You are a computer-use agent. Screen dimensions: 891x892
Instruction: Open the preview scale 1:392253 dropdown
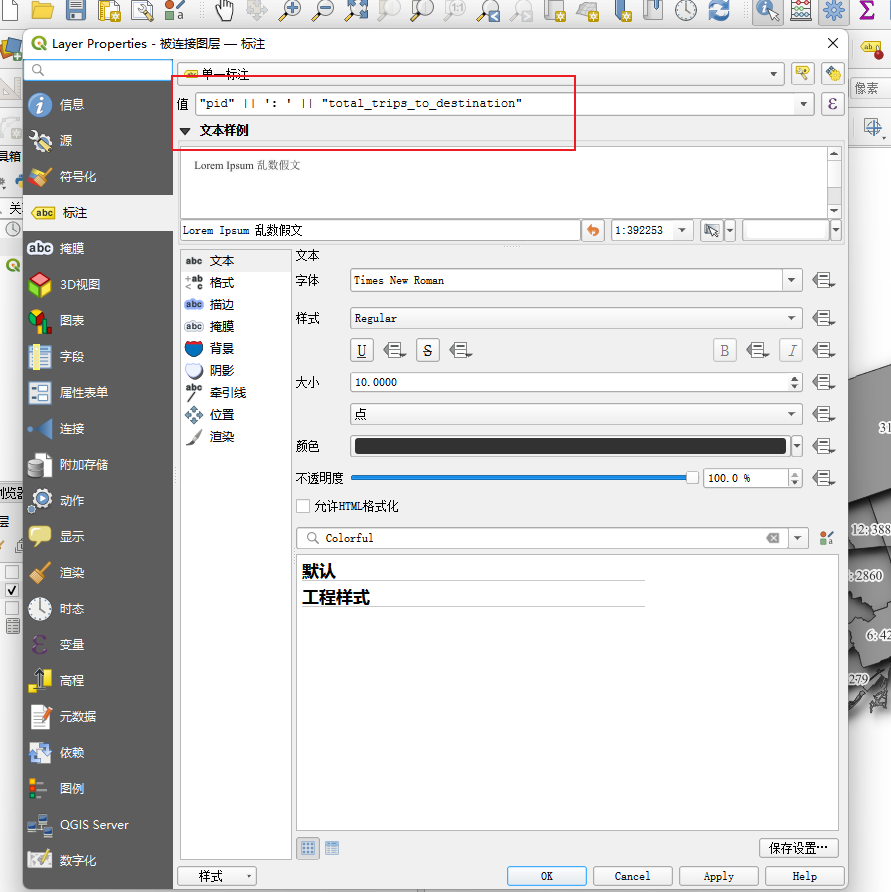coord(682,230)
